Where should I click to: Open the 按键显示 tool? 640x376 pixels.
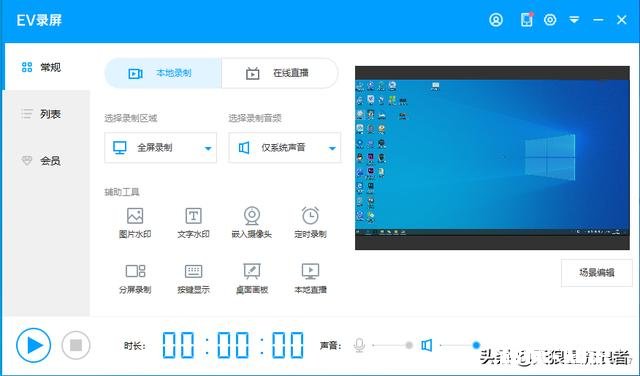(x=193, y=278)
